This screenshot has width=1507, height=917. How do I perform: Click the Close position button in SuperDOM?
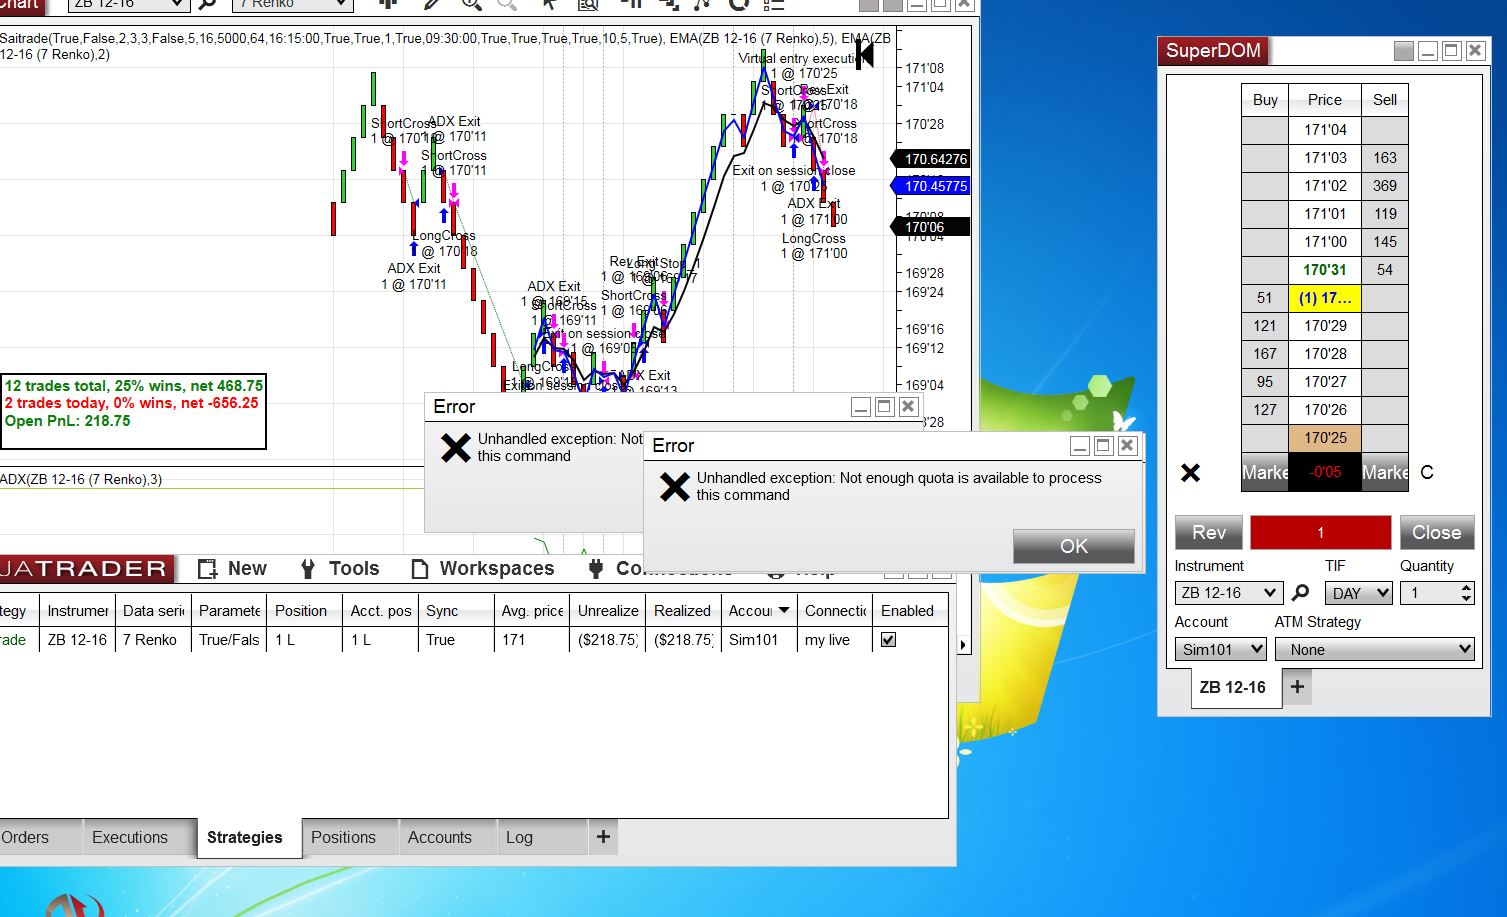(x=1436, y=533)
